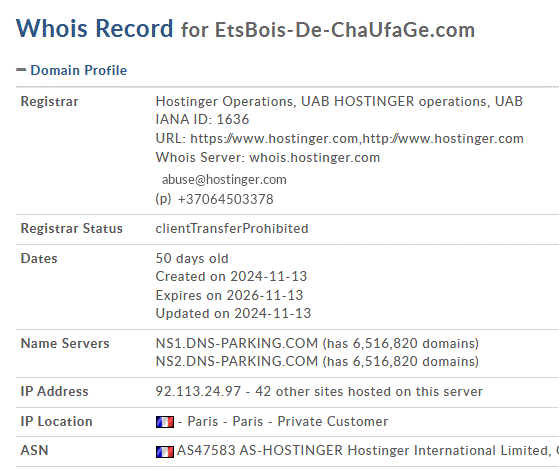Click the French flag in IP Location
This screenshot has width=560, height=471.
tap(165, 422)
